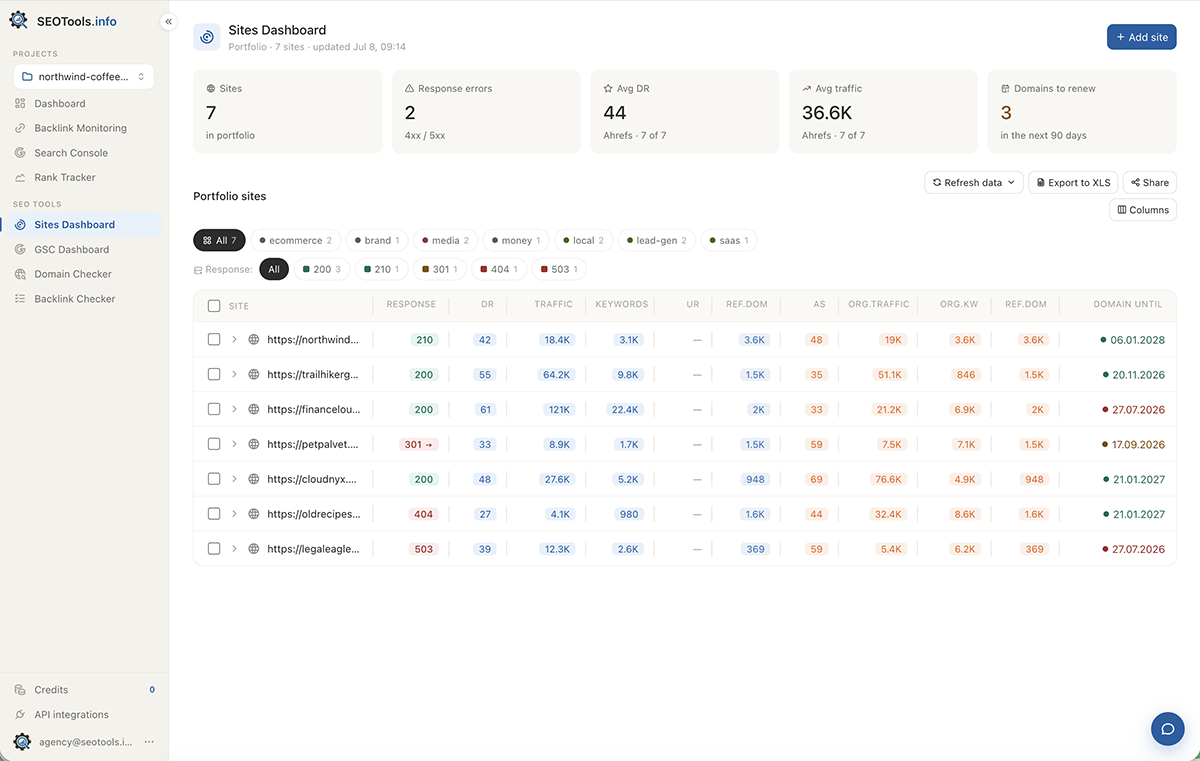
Task: Filter sites by lead-gen tag
Action: point(657,241)
